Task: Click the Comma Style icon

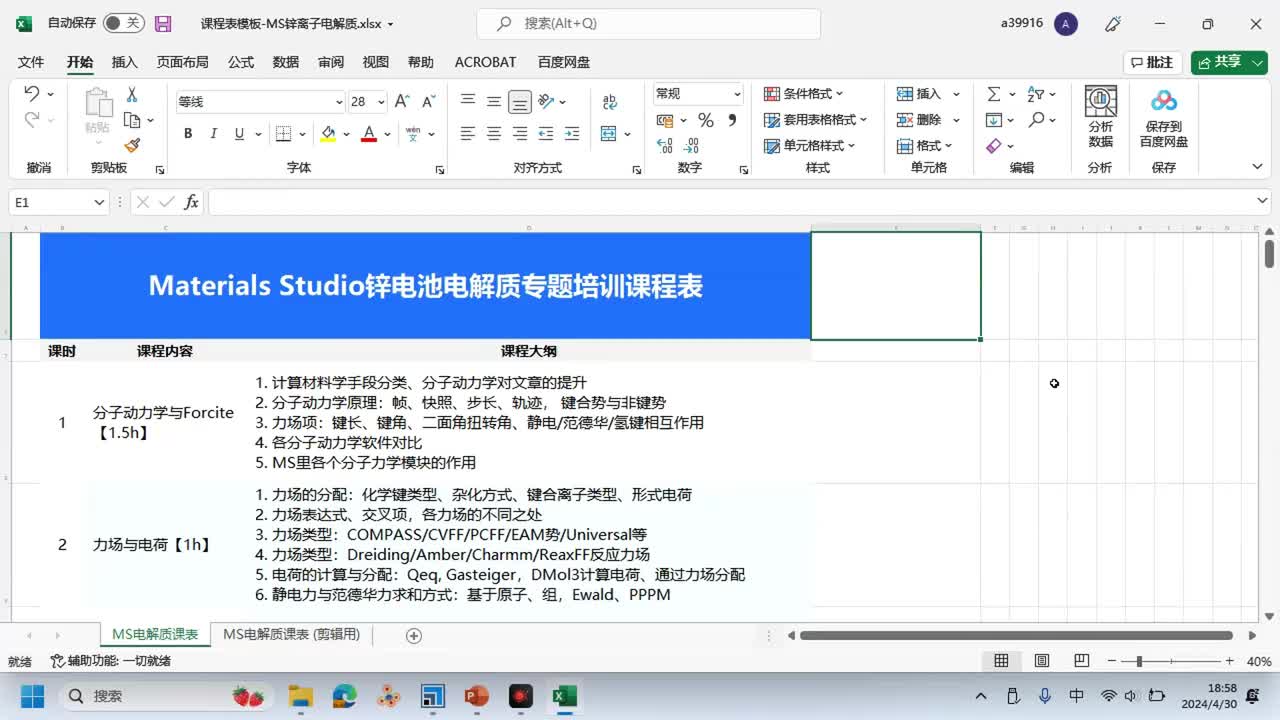Action: click(732, 120)
